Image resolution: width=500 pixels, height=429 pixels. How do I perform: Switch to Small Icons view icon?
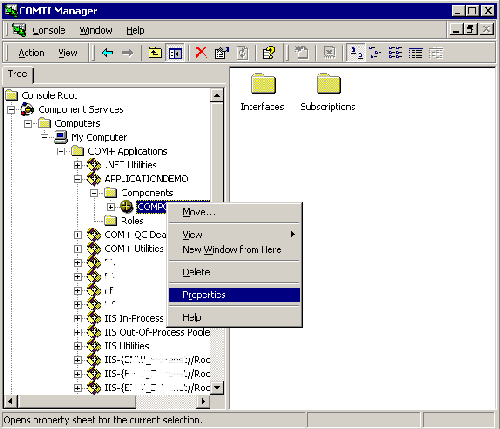pyautogui.click(x=375, y=53)
